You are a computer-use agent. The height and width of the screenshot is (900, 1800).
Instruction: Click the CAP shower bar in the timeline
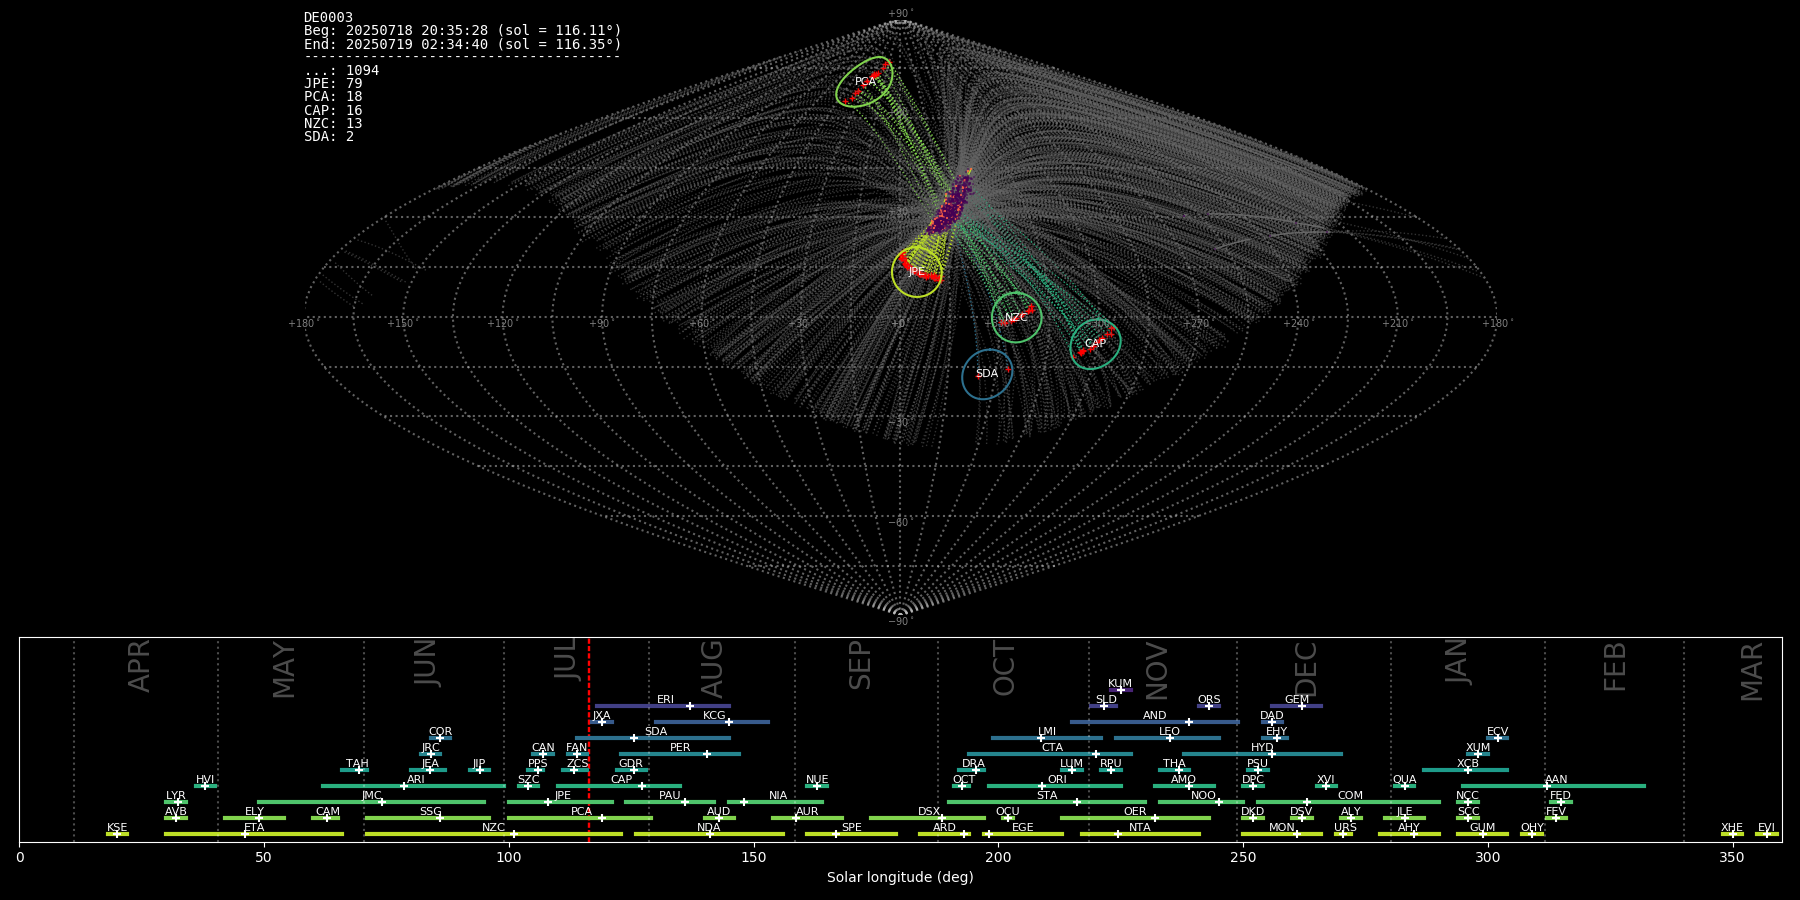coord(619,786)
